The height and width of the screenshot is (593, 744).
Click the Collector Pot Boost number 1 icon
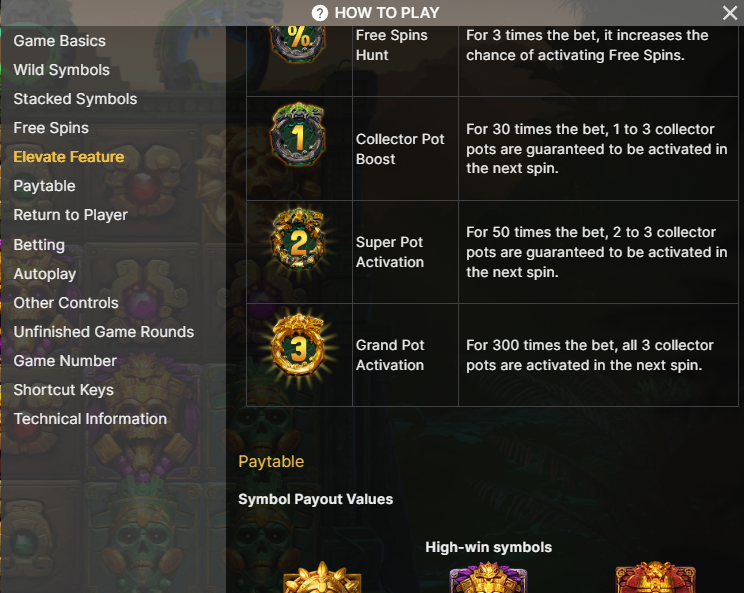[298, 136]
